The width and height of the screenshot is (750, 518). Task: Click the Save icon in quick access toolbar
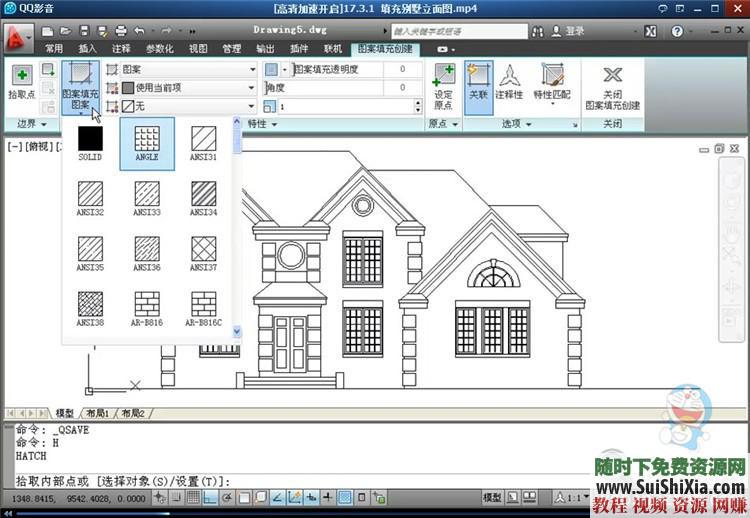tap(84, 32)
